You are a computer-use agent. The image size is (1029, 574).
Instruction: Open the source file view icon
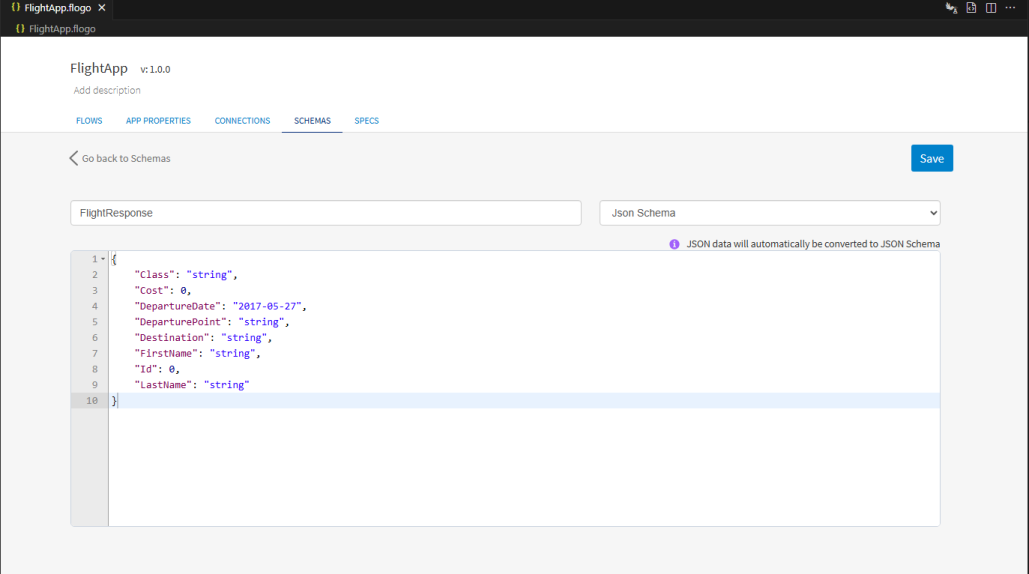pyautogui.click(x=971, y=8)
